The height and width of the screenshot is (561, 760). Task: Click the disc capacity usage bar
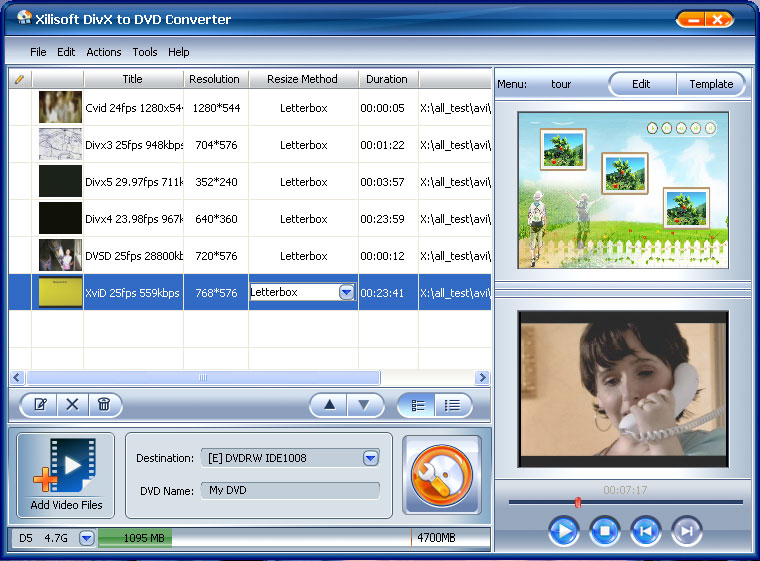pos(294,538)
